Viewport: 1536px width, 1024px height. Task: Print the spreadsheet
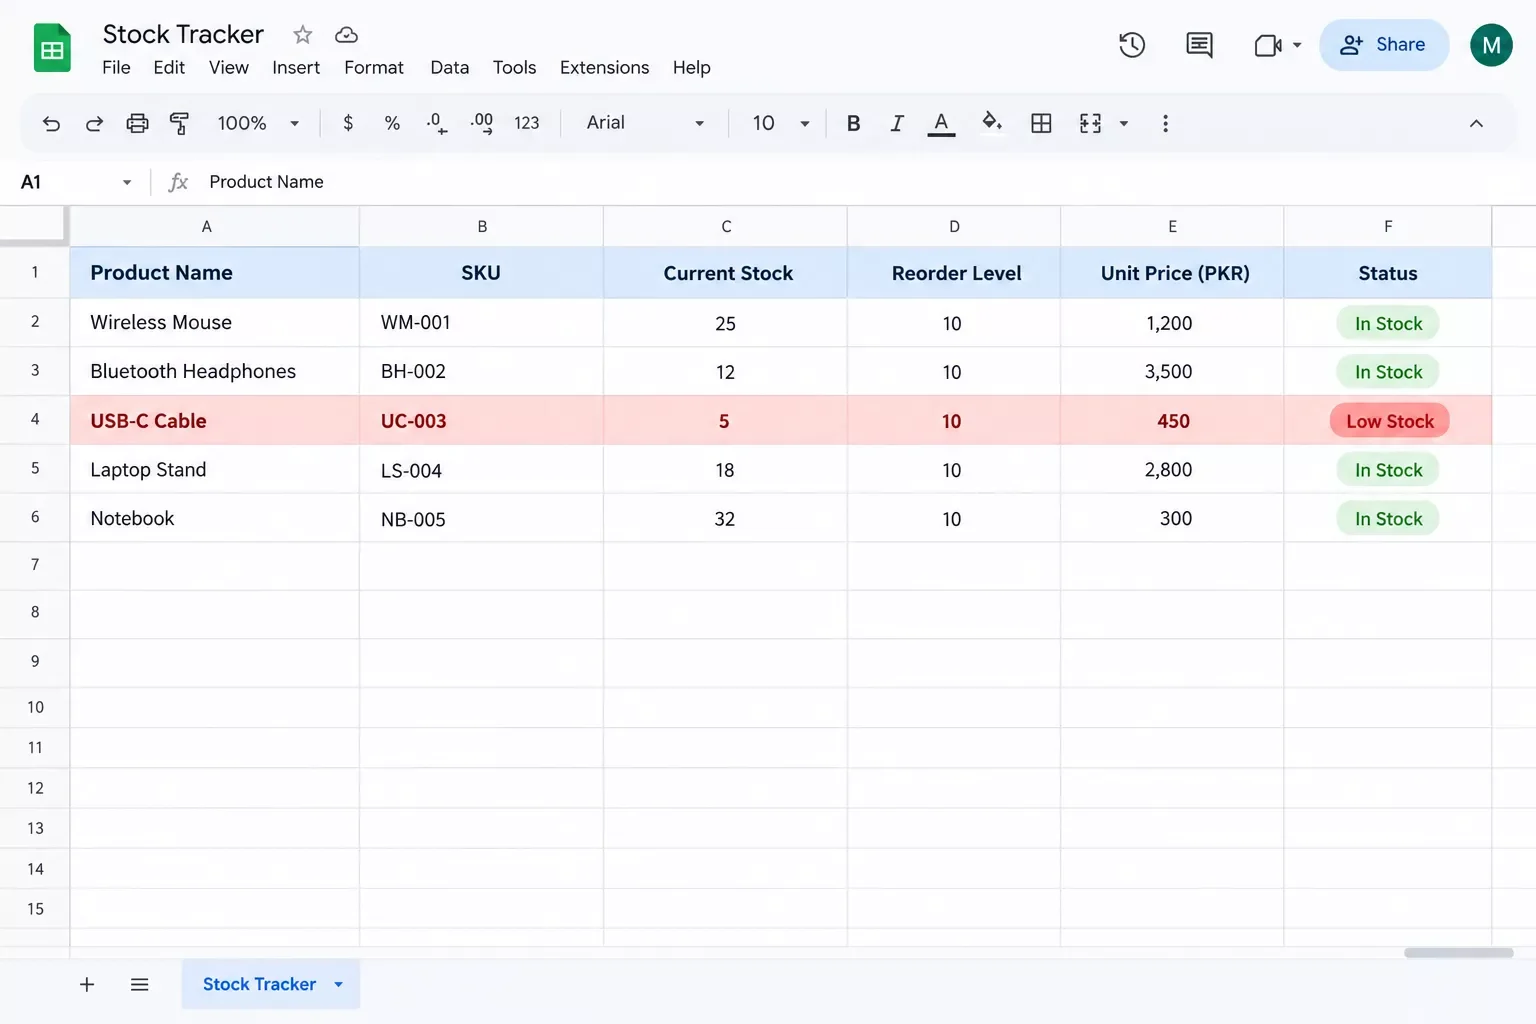click(137, 123)
